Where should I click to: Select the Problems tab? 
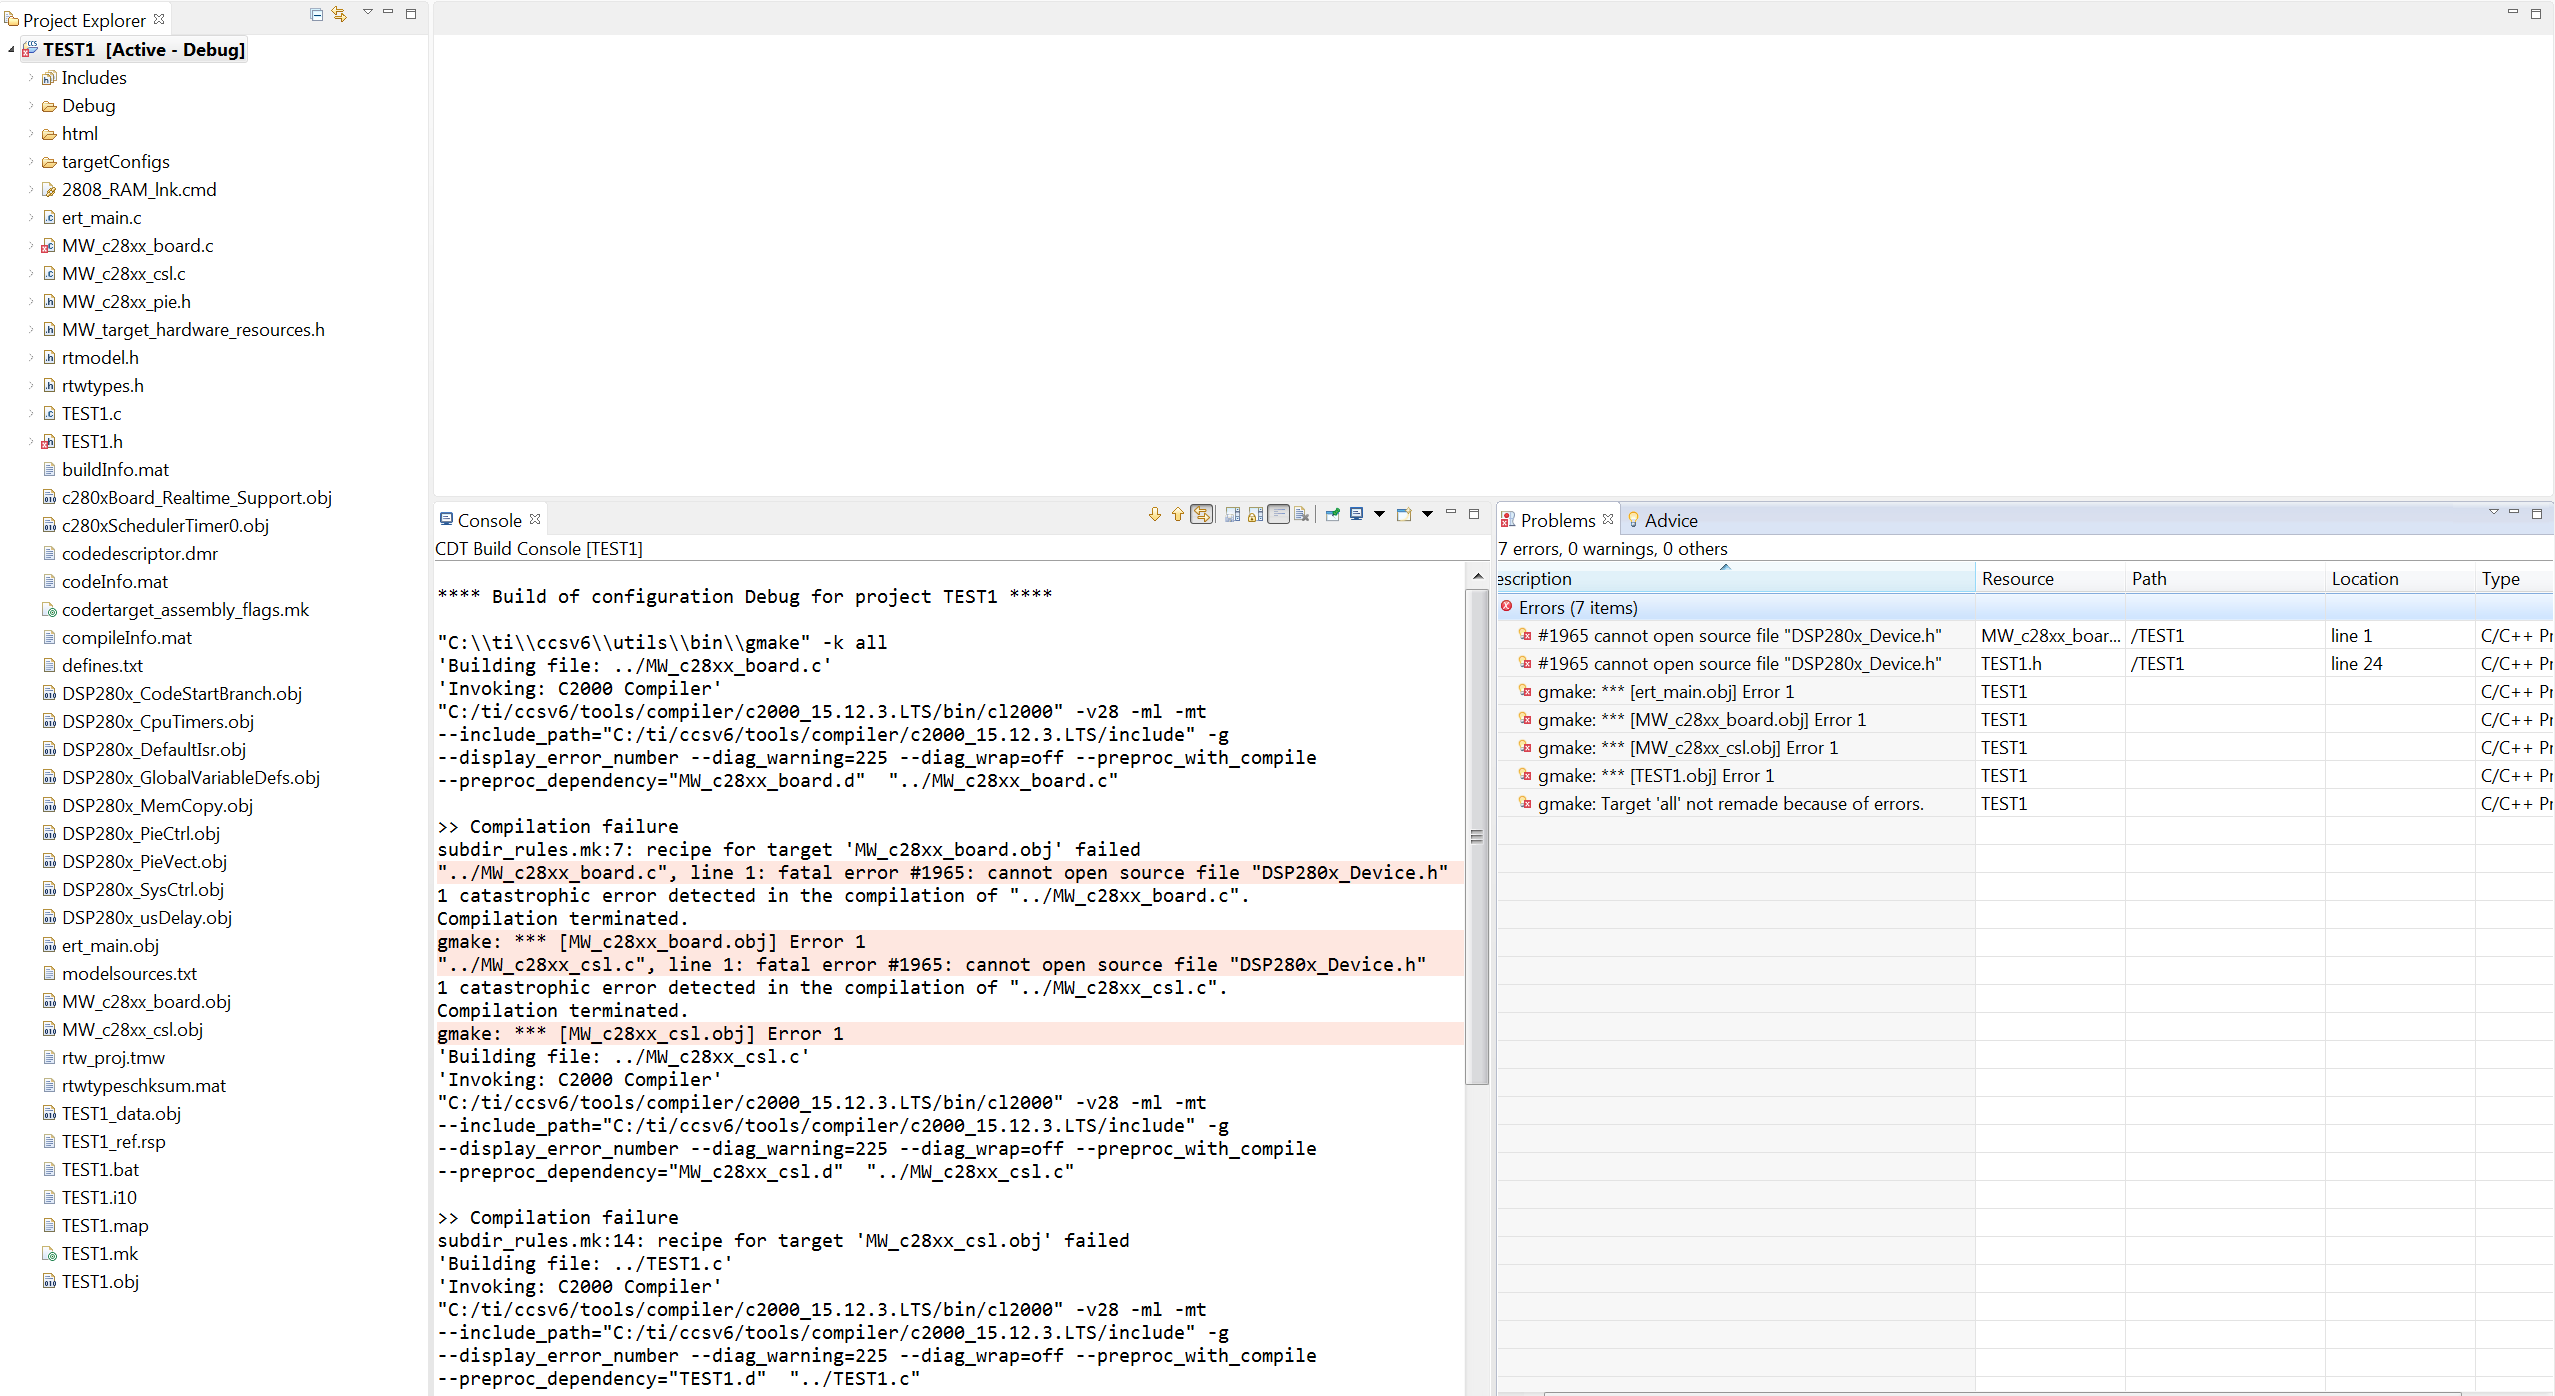point(1556,520)
